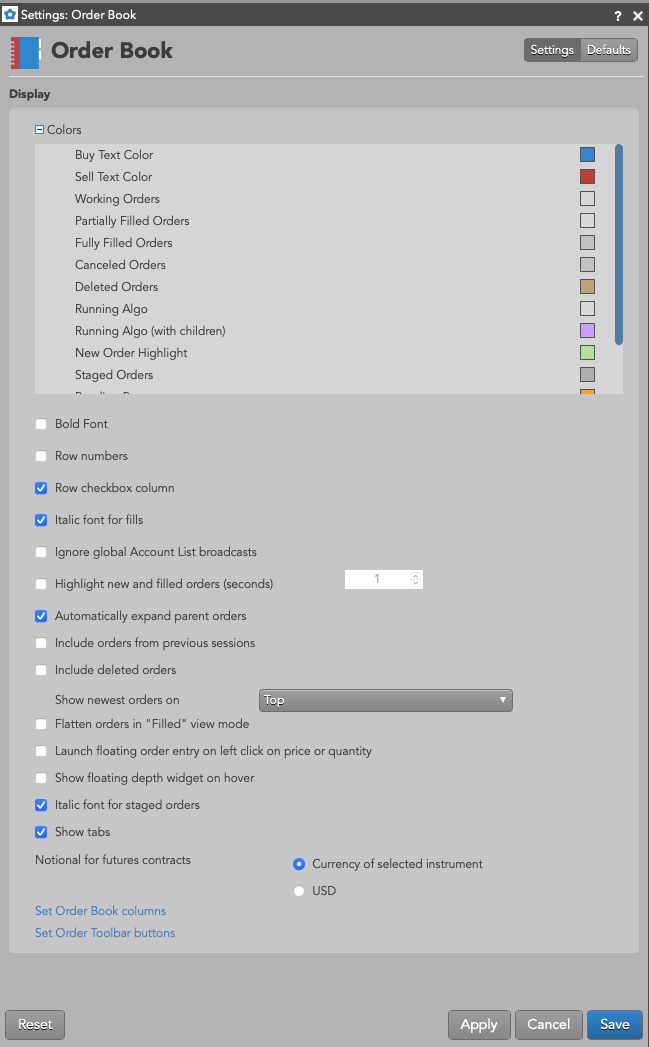Viewport: 649px width, 1047px height.
Task: Select the Settings tab
Action: click(x=552, y=50)
